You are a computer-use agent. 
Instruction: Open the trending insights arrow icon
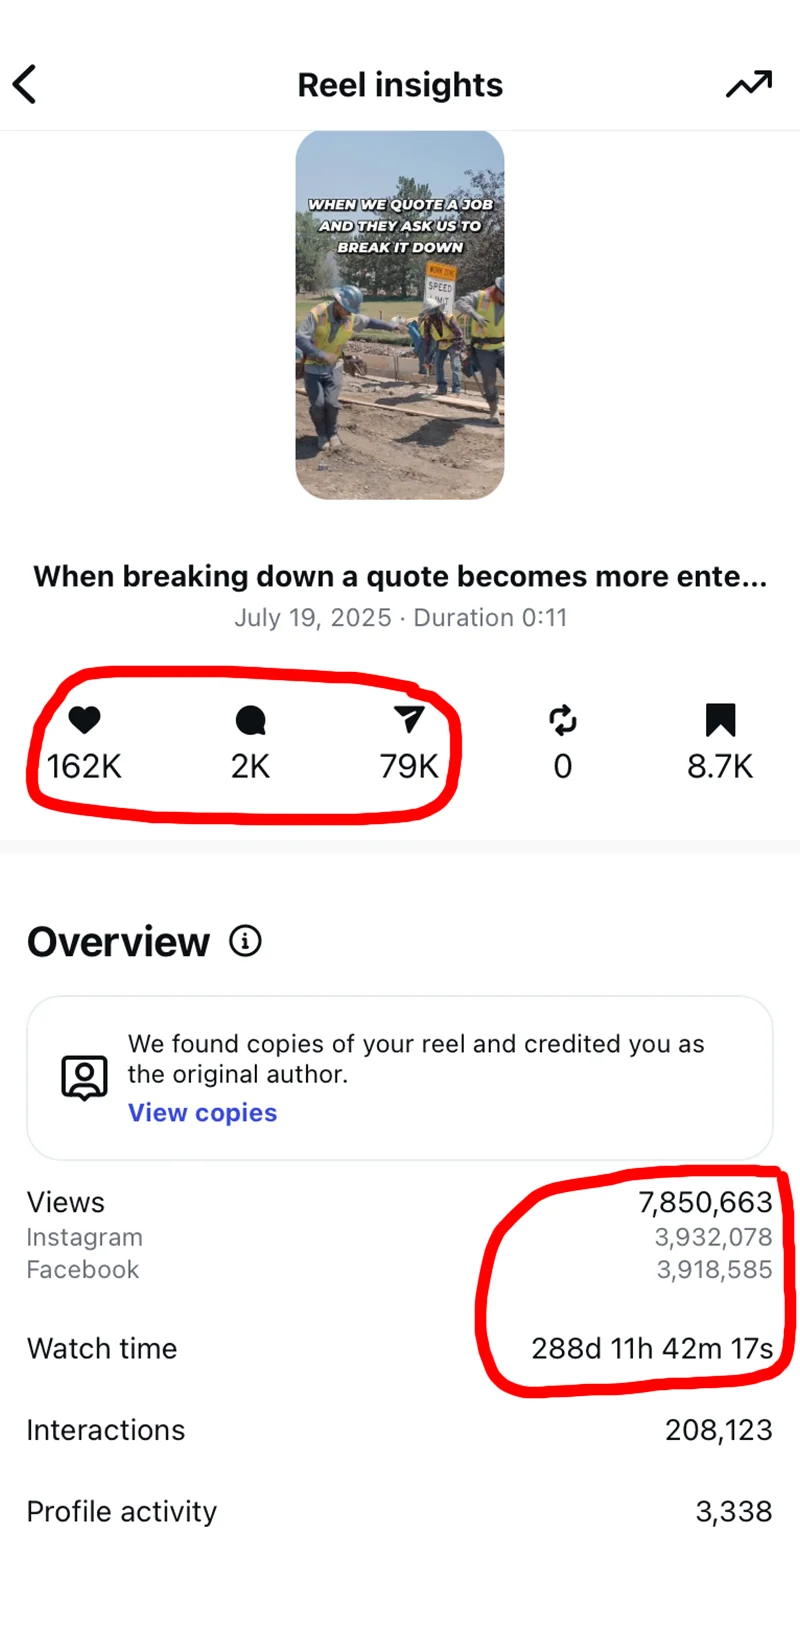(748, 85)
